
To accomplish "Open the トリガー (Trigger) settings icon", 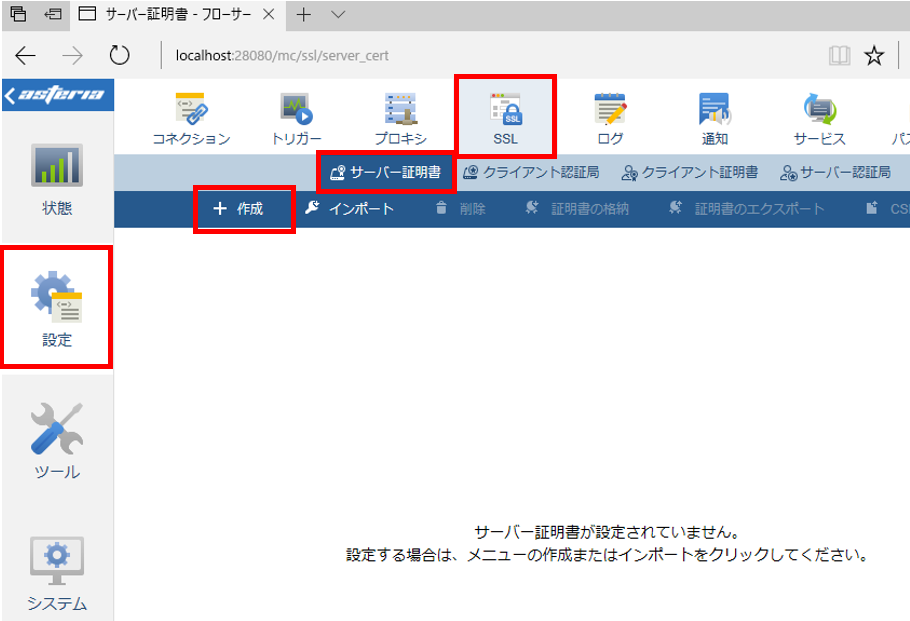I will point(297,119).
